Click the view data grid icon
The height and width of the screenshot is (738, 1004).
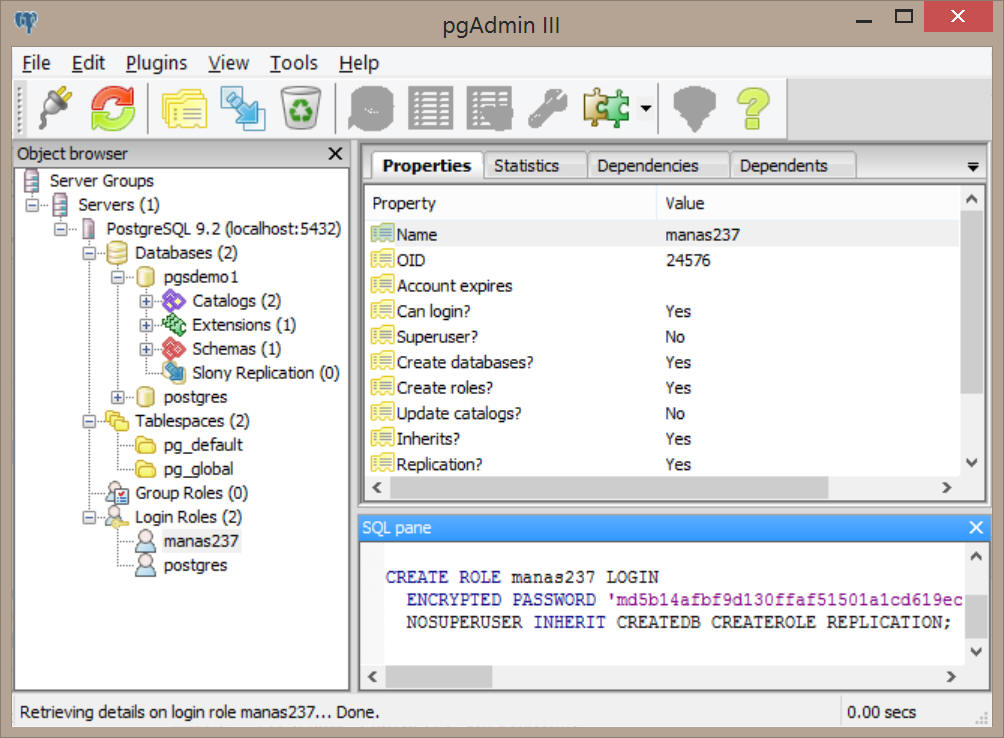point(430,108)
